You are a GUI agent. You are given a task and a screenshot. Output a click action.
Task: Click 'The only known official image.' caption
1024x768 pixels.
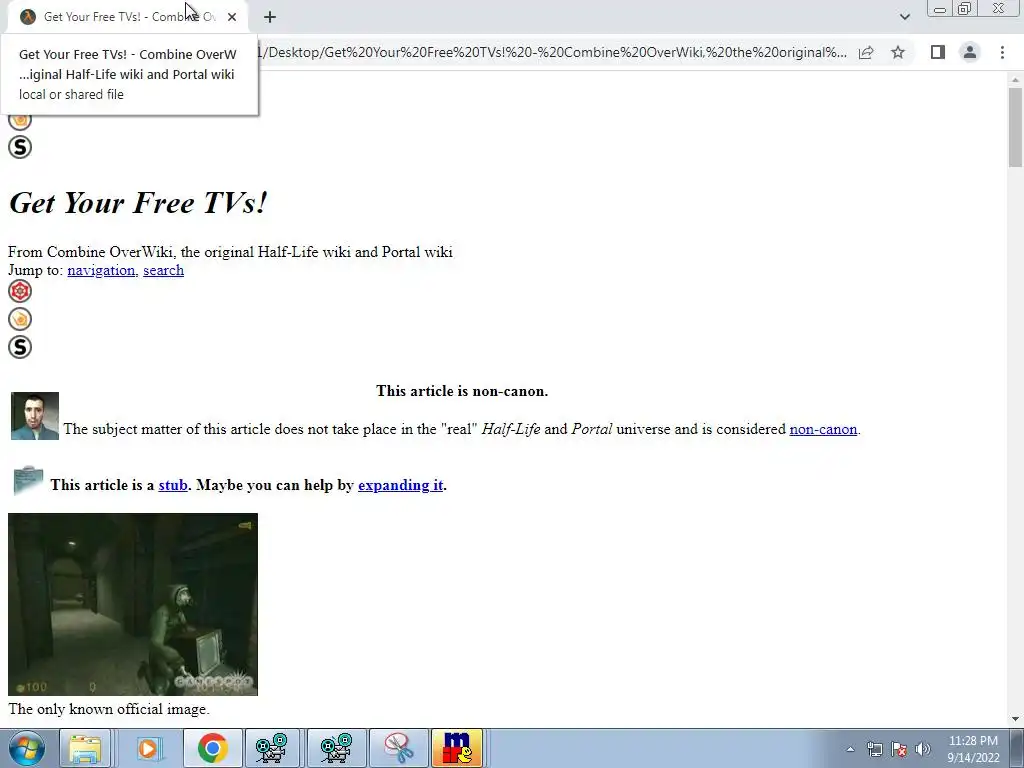click(x=109, y=709)
